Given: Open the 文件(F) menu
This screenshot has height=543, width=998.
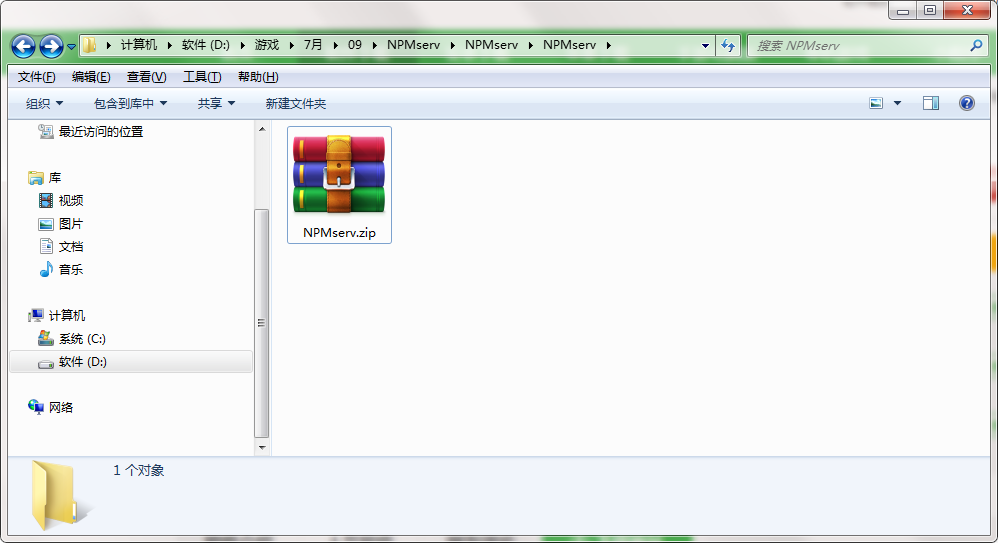Looking at the screenshot, I should 36,77.
